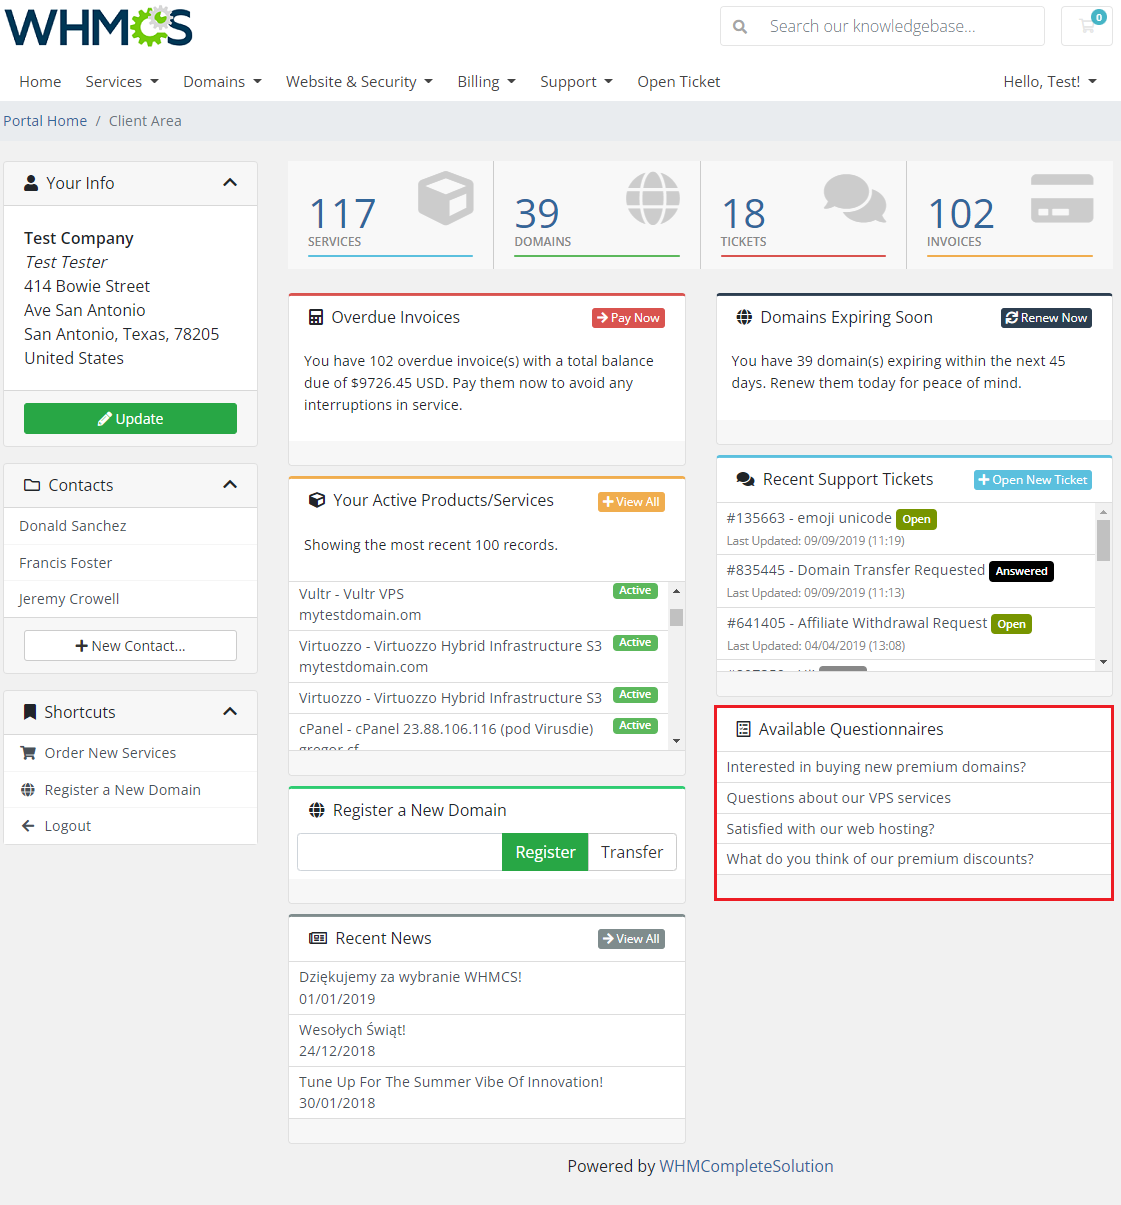Click the Order New Services cart icon
The width and height of the screenshot is (1121, 1205).
[28, 753]
